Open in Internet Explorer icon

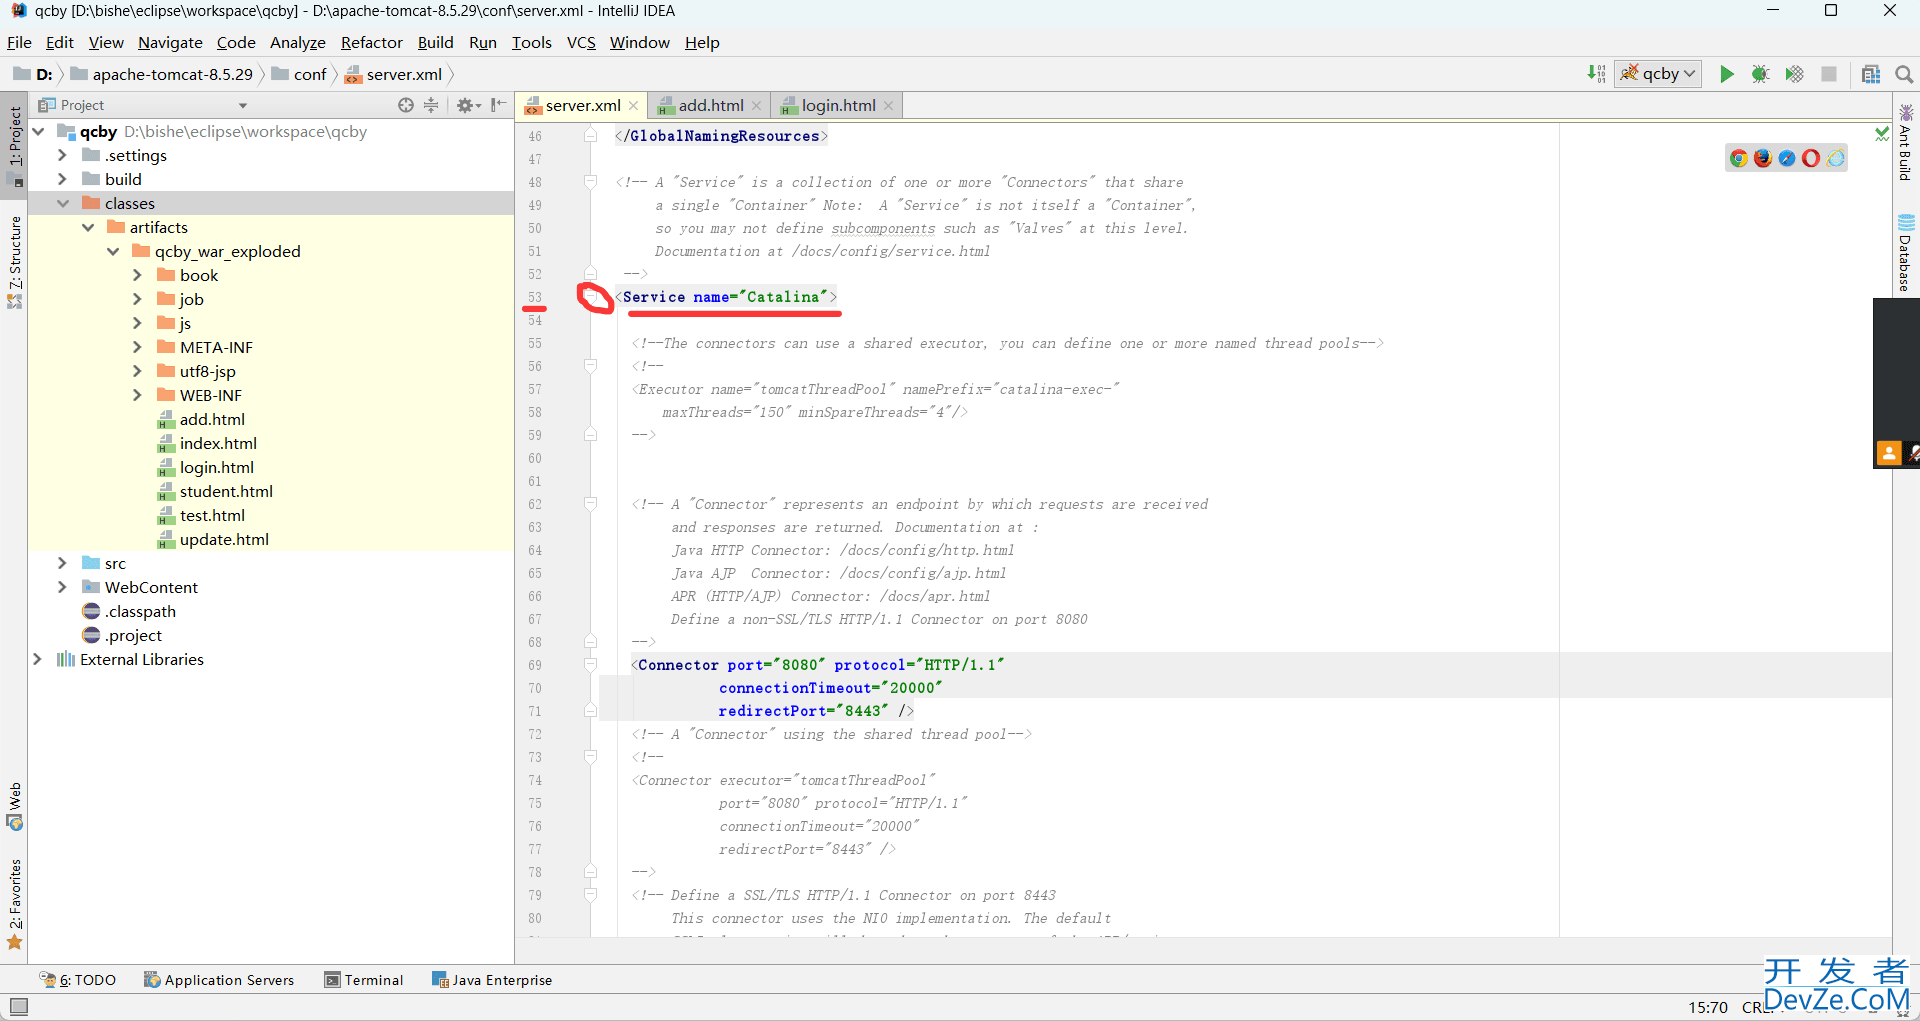(1835, 158)
